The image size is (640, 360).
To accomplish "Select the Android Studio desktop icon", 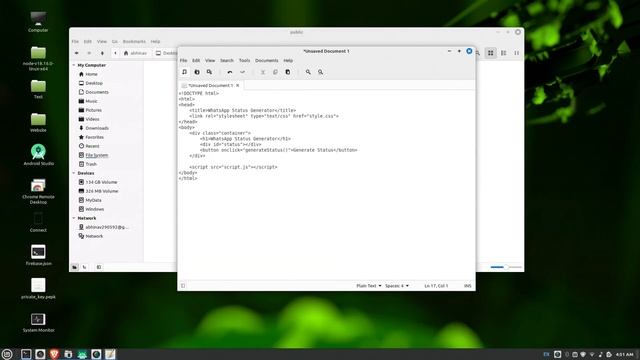I will (38, 155).
